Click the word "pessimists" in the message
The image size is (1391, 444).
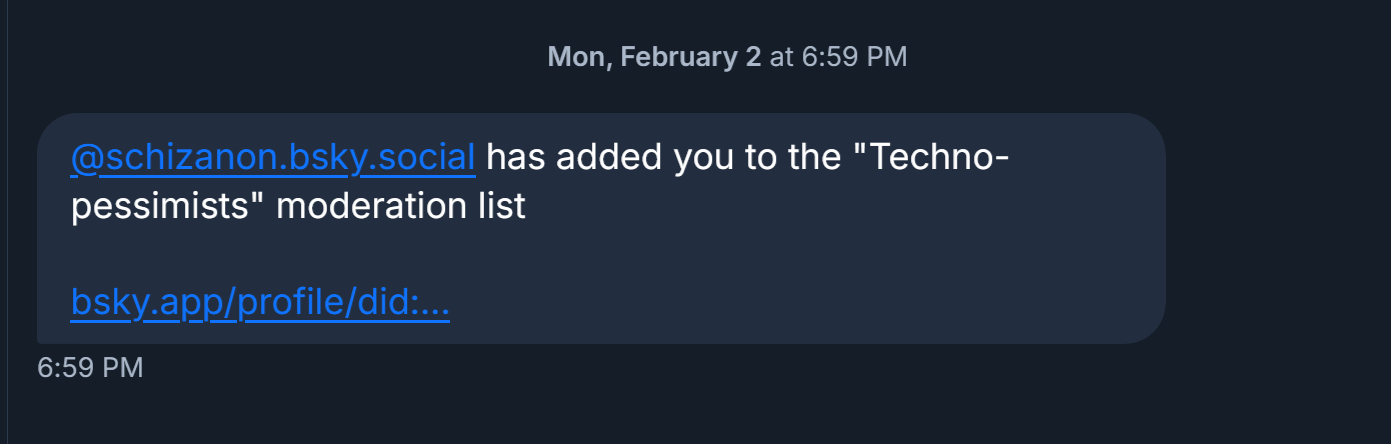tap(167, 207)
